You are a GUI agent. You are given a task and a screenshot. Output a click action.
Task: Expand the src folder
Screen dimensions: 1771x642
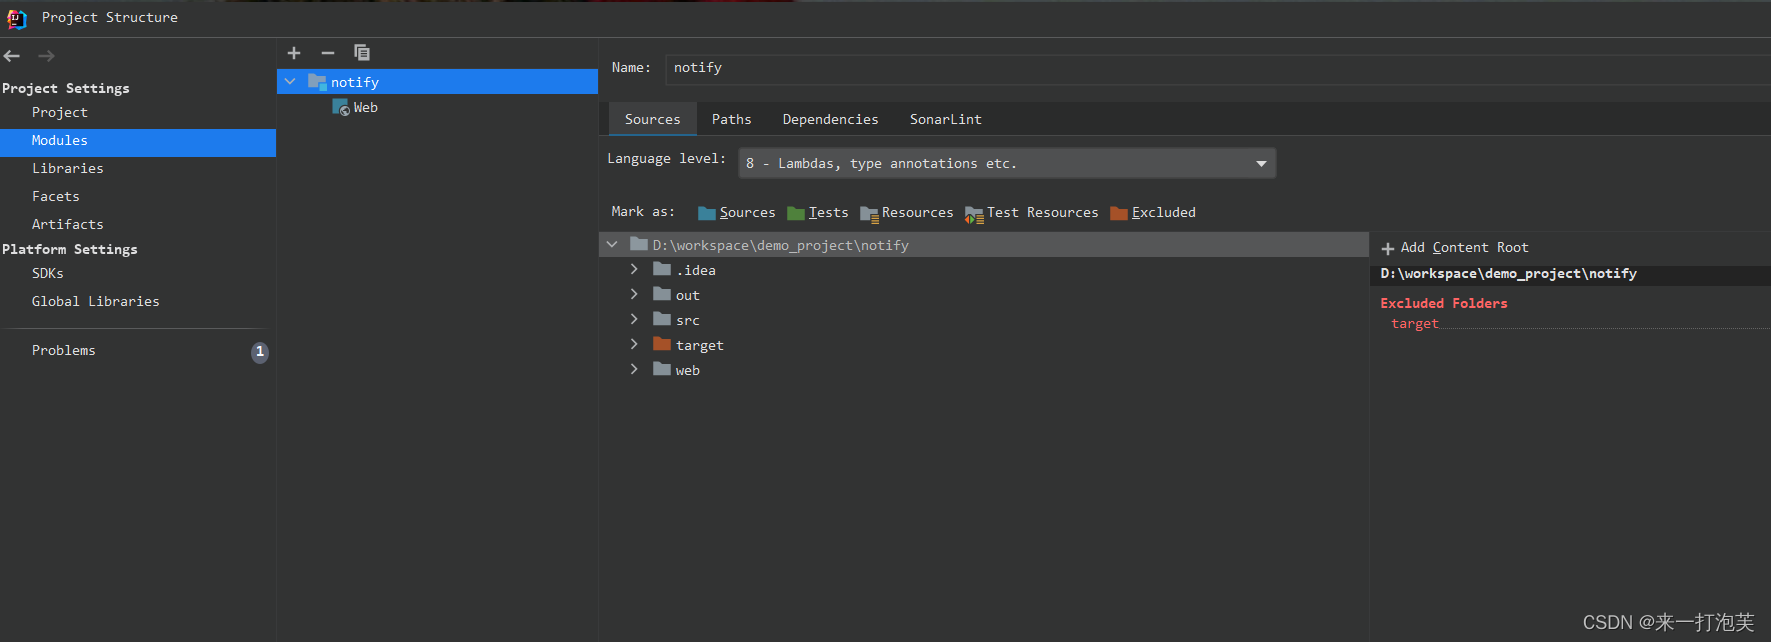634,319
